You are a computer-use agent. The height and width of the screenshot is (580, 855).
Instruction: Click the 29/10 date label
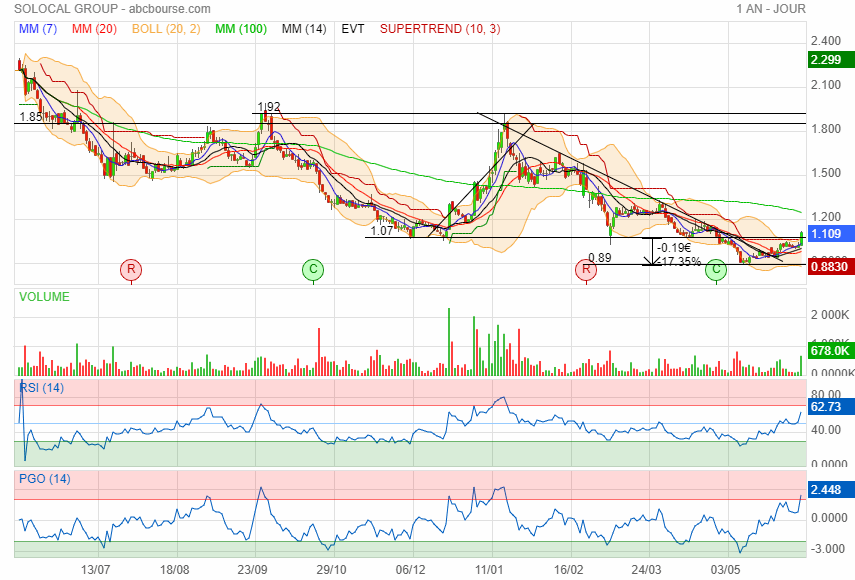pyautogui.click(x=332, y=570)
